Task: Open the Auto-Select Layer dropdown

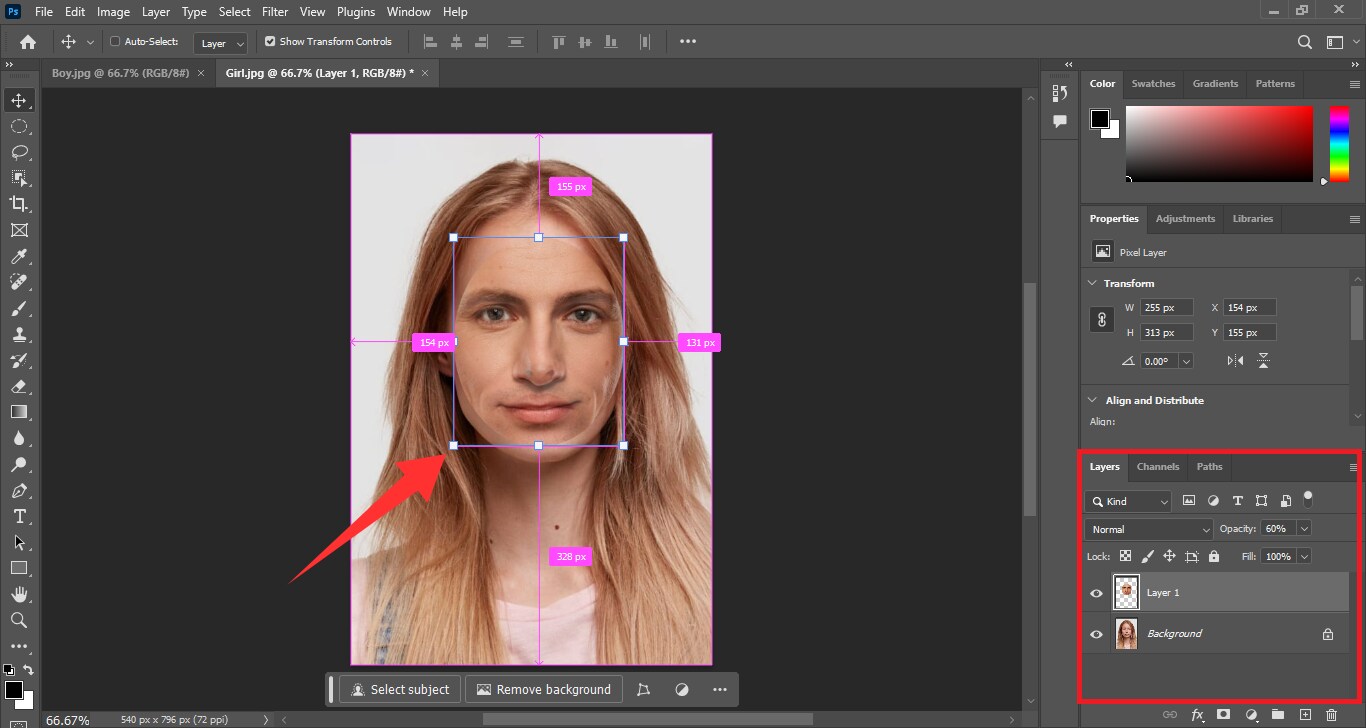Action: [221, 43]
